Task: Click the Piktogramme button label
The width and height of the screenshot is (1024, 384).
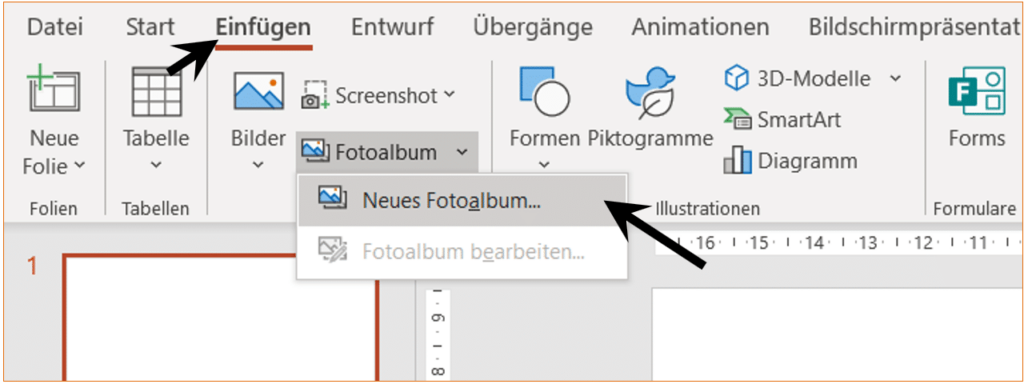Action: 650,138
